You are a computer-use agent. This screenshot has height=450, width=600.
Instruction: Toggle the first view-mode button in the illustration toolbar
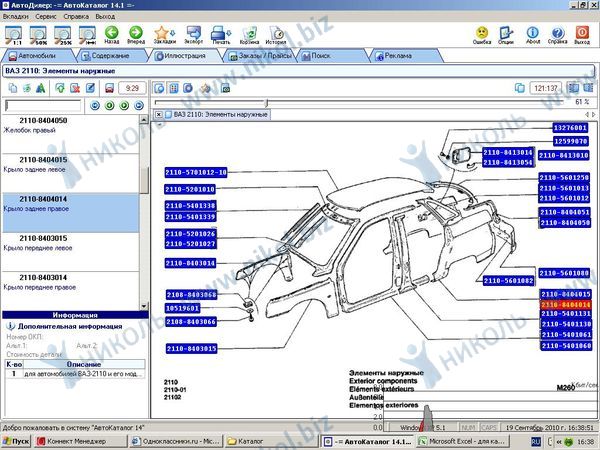159,88
